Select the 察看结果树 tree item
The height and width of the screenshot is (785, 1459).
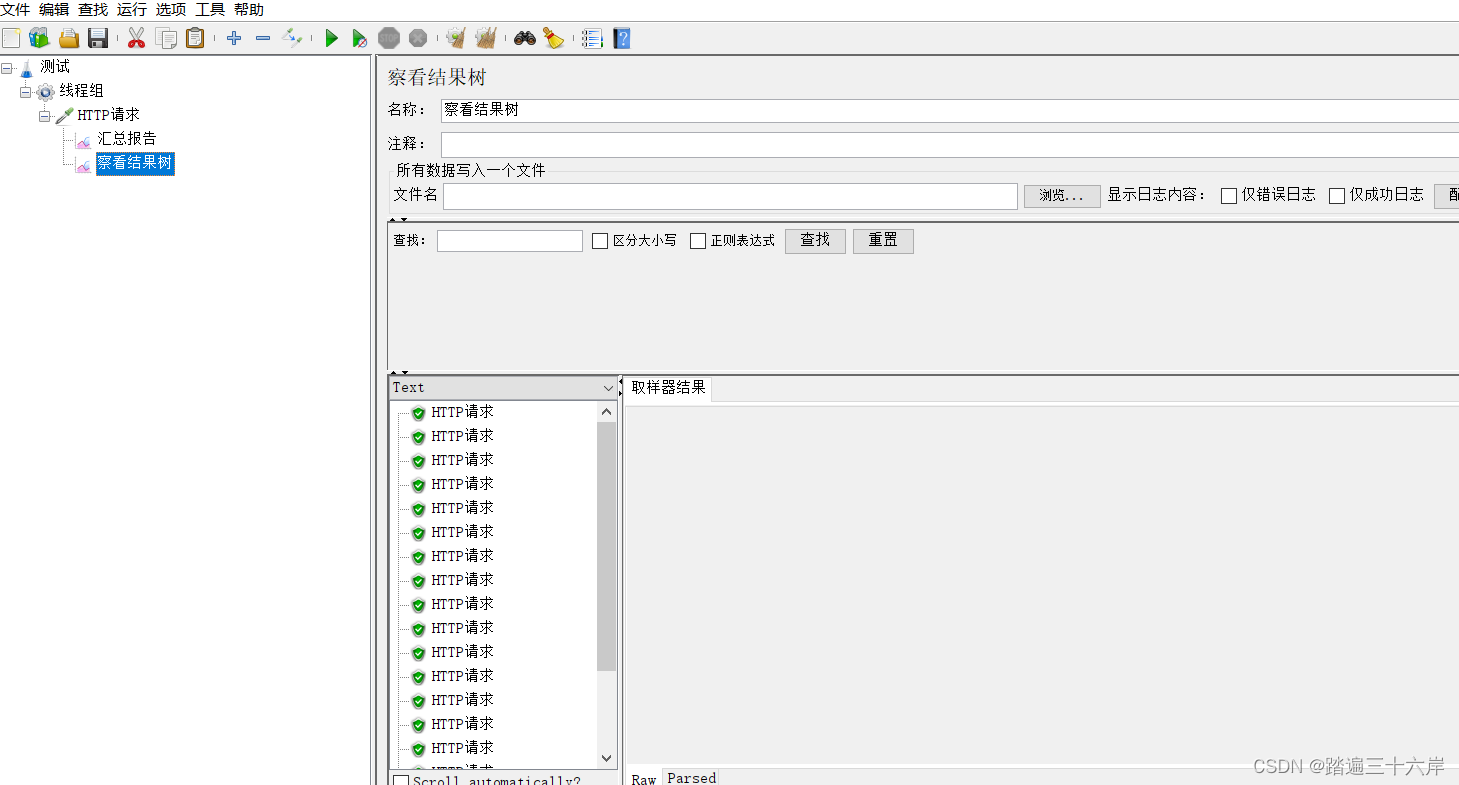click(x=135, y=163)
